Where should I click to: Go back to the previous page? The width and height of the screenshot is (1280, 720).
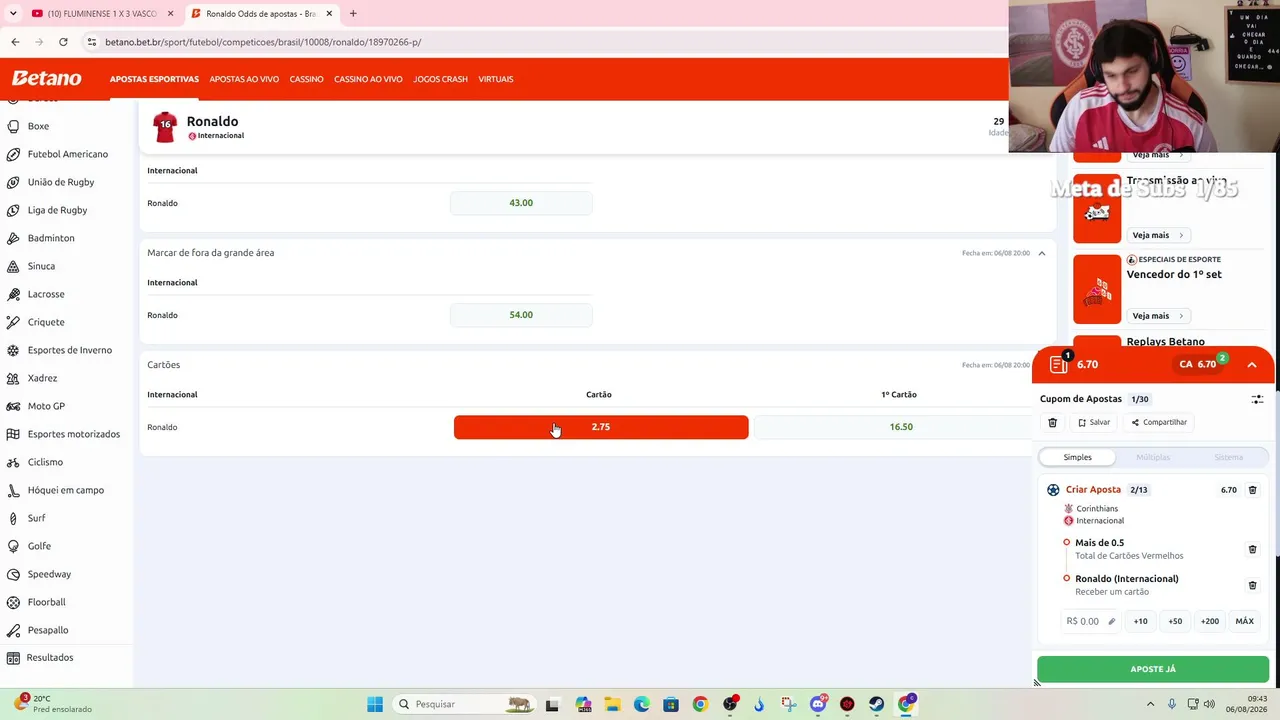pyautogui.click(x=15, y=42)
